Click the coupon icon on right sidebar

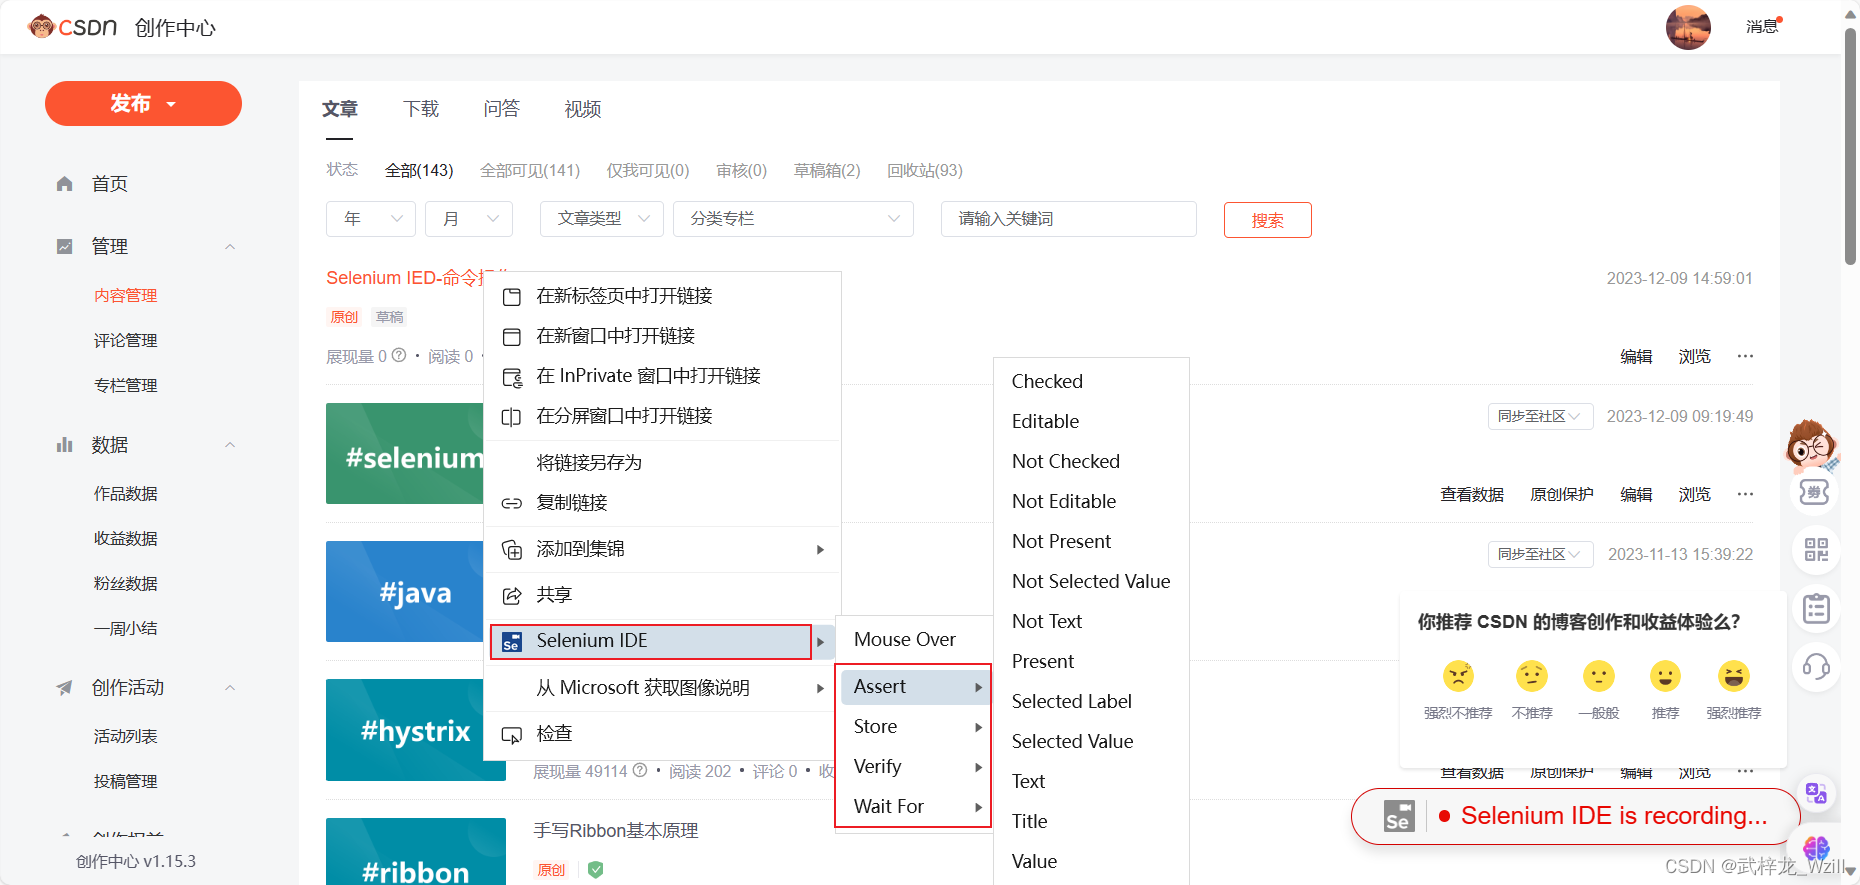[1816, 492]
